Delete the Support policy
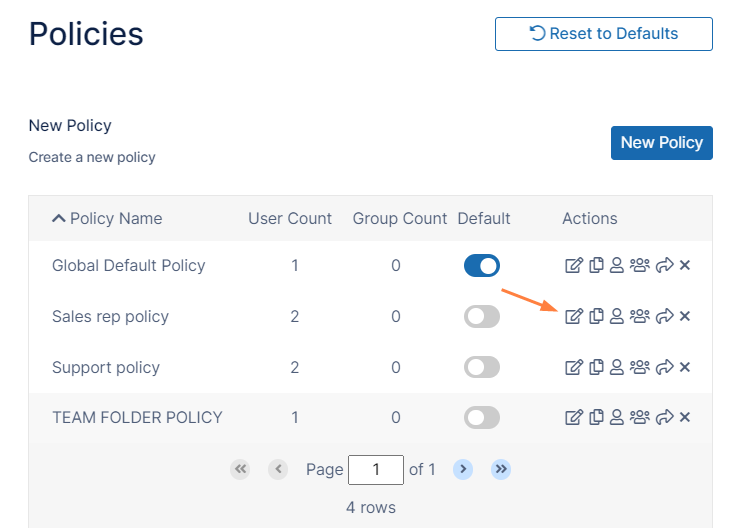This screenshot has width=750, height=528. pyautogui.click(x=685, y=367)
